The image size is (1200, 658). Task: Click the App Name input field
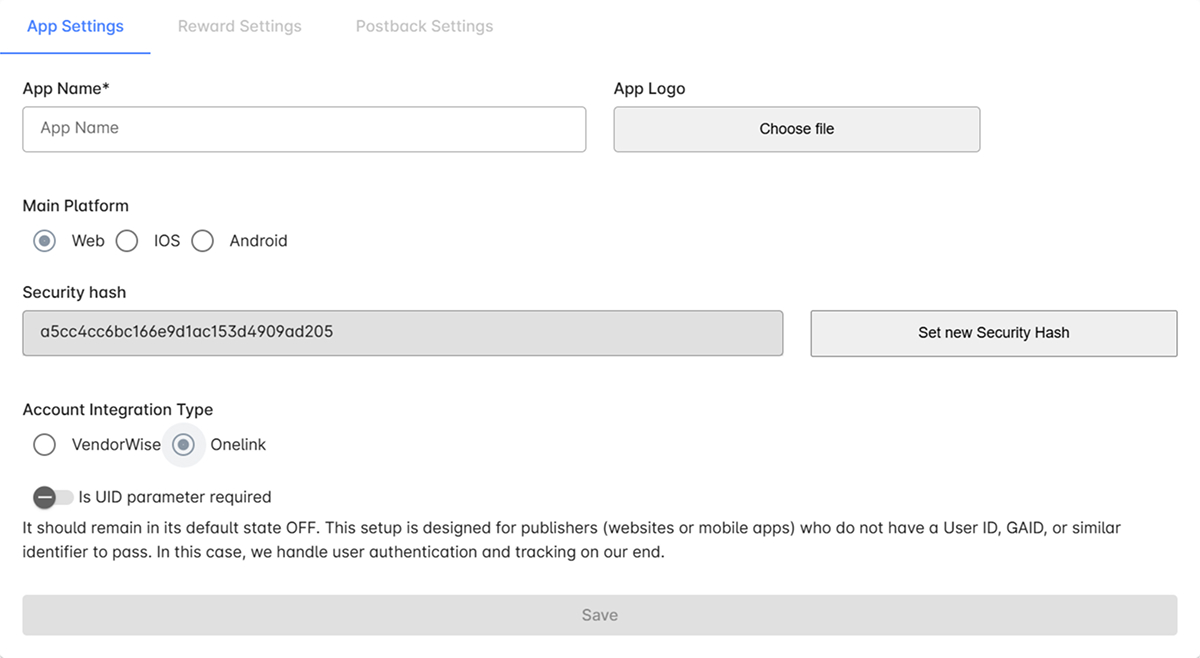click(x=304, y=129)
